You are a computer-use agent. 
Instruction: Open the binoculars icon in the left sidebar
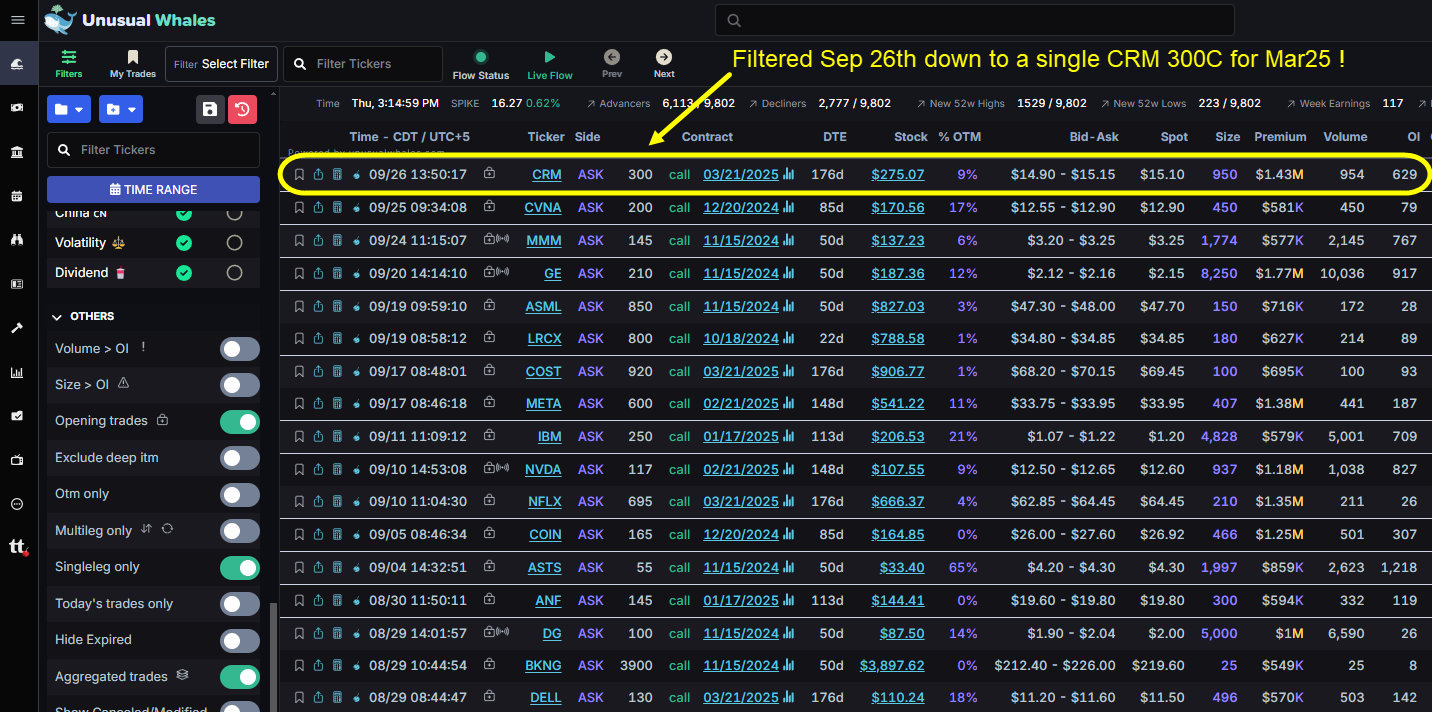[17, 240]
